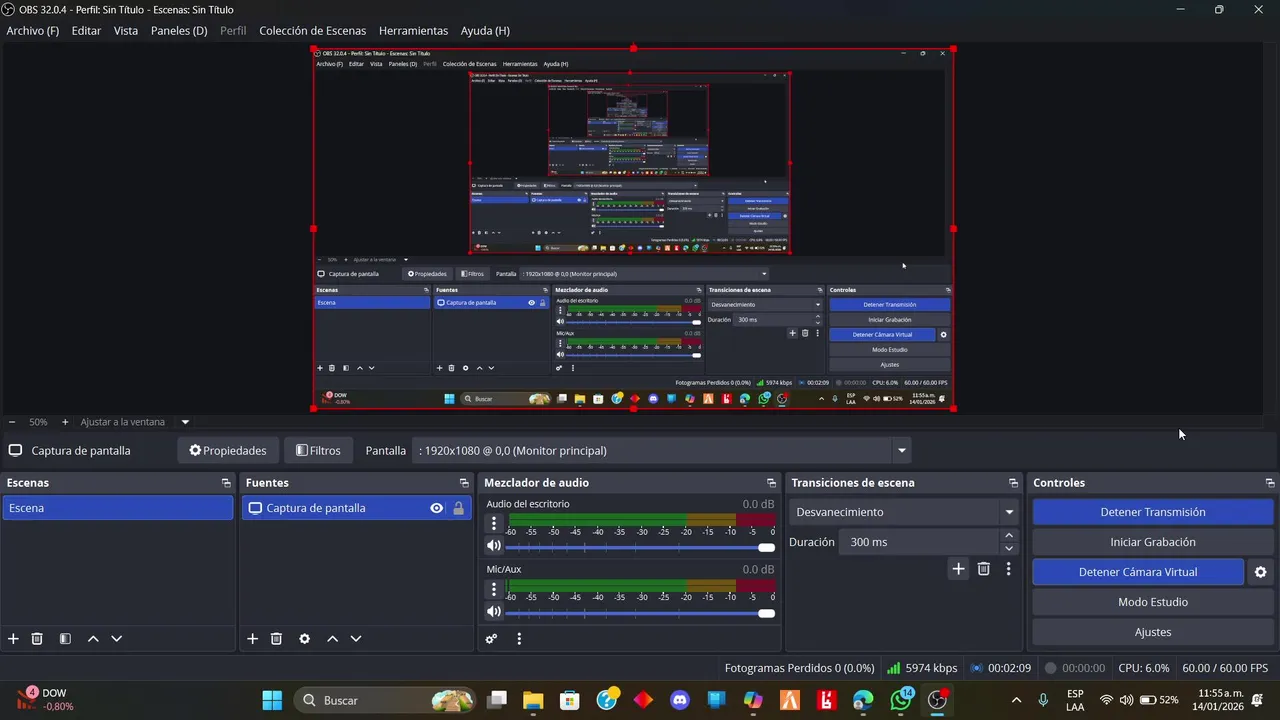Open audio mixer three-dot menu at bottom
Viewport: 1280px width, 720px height.
pyautogui.click(x=519, y=639)
